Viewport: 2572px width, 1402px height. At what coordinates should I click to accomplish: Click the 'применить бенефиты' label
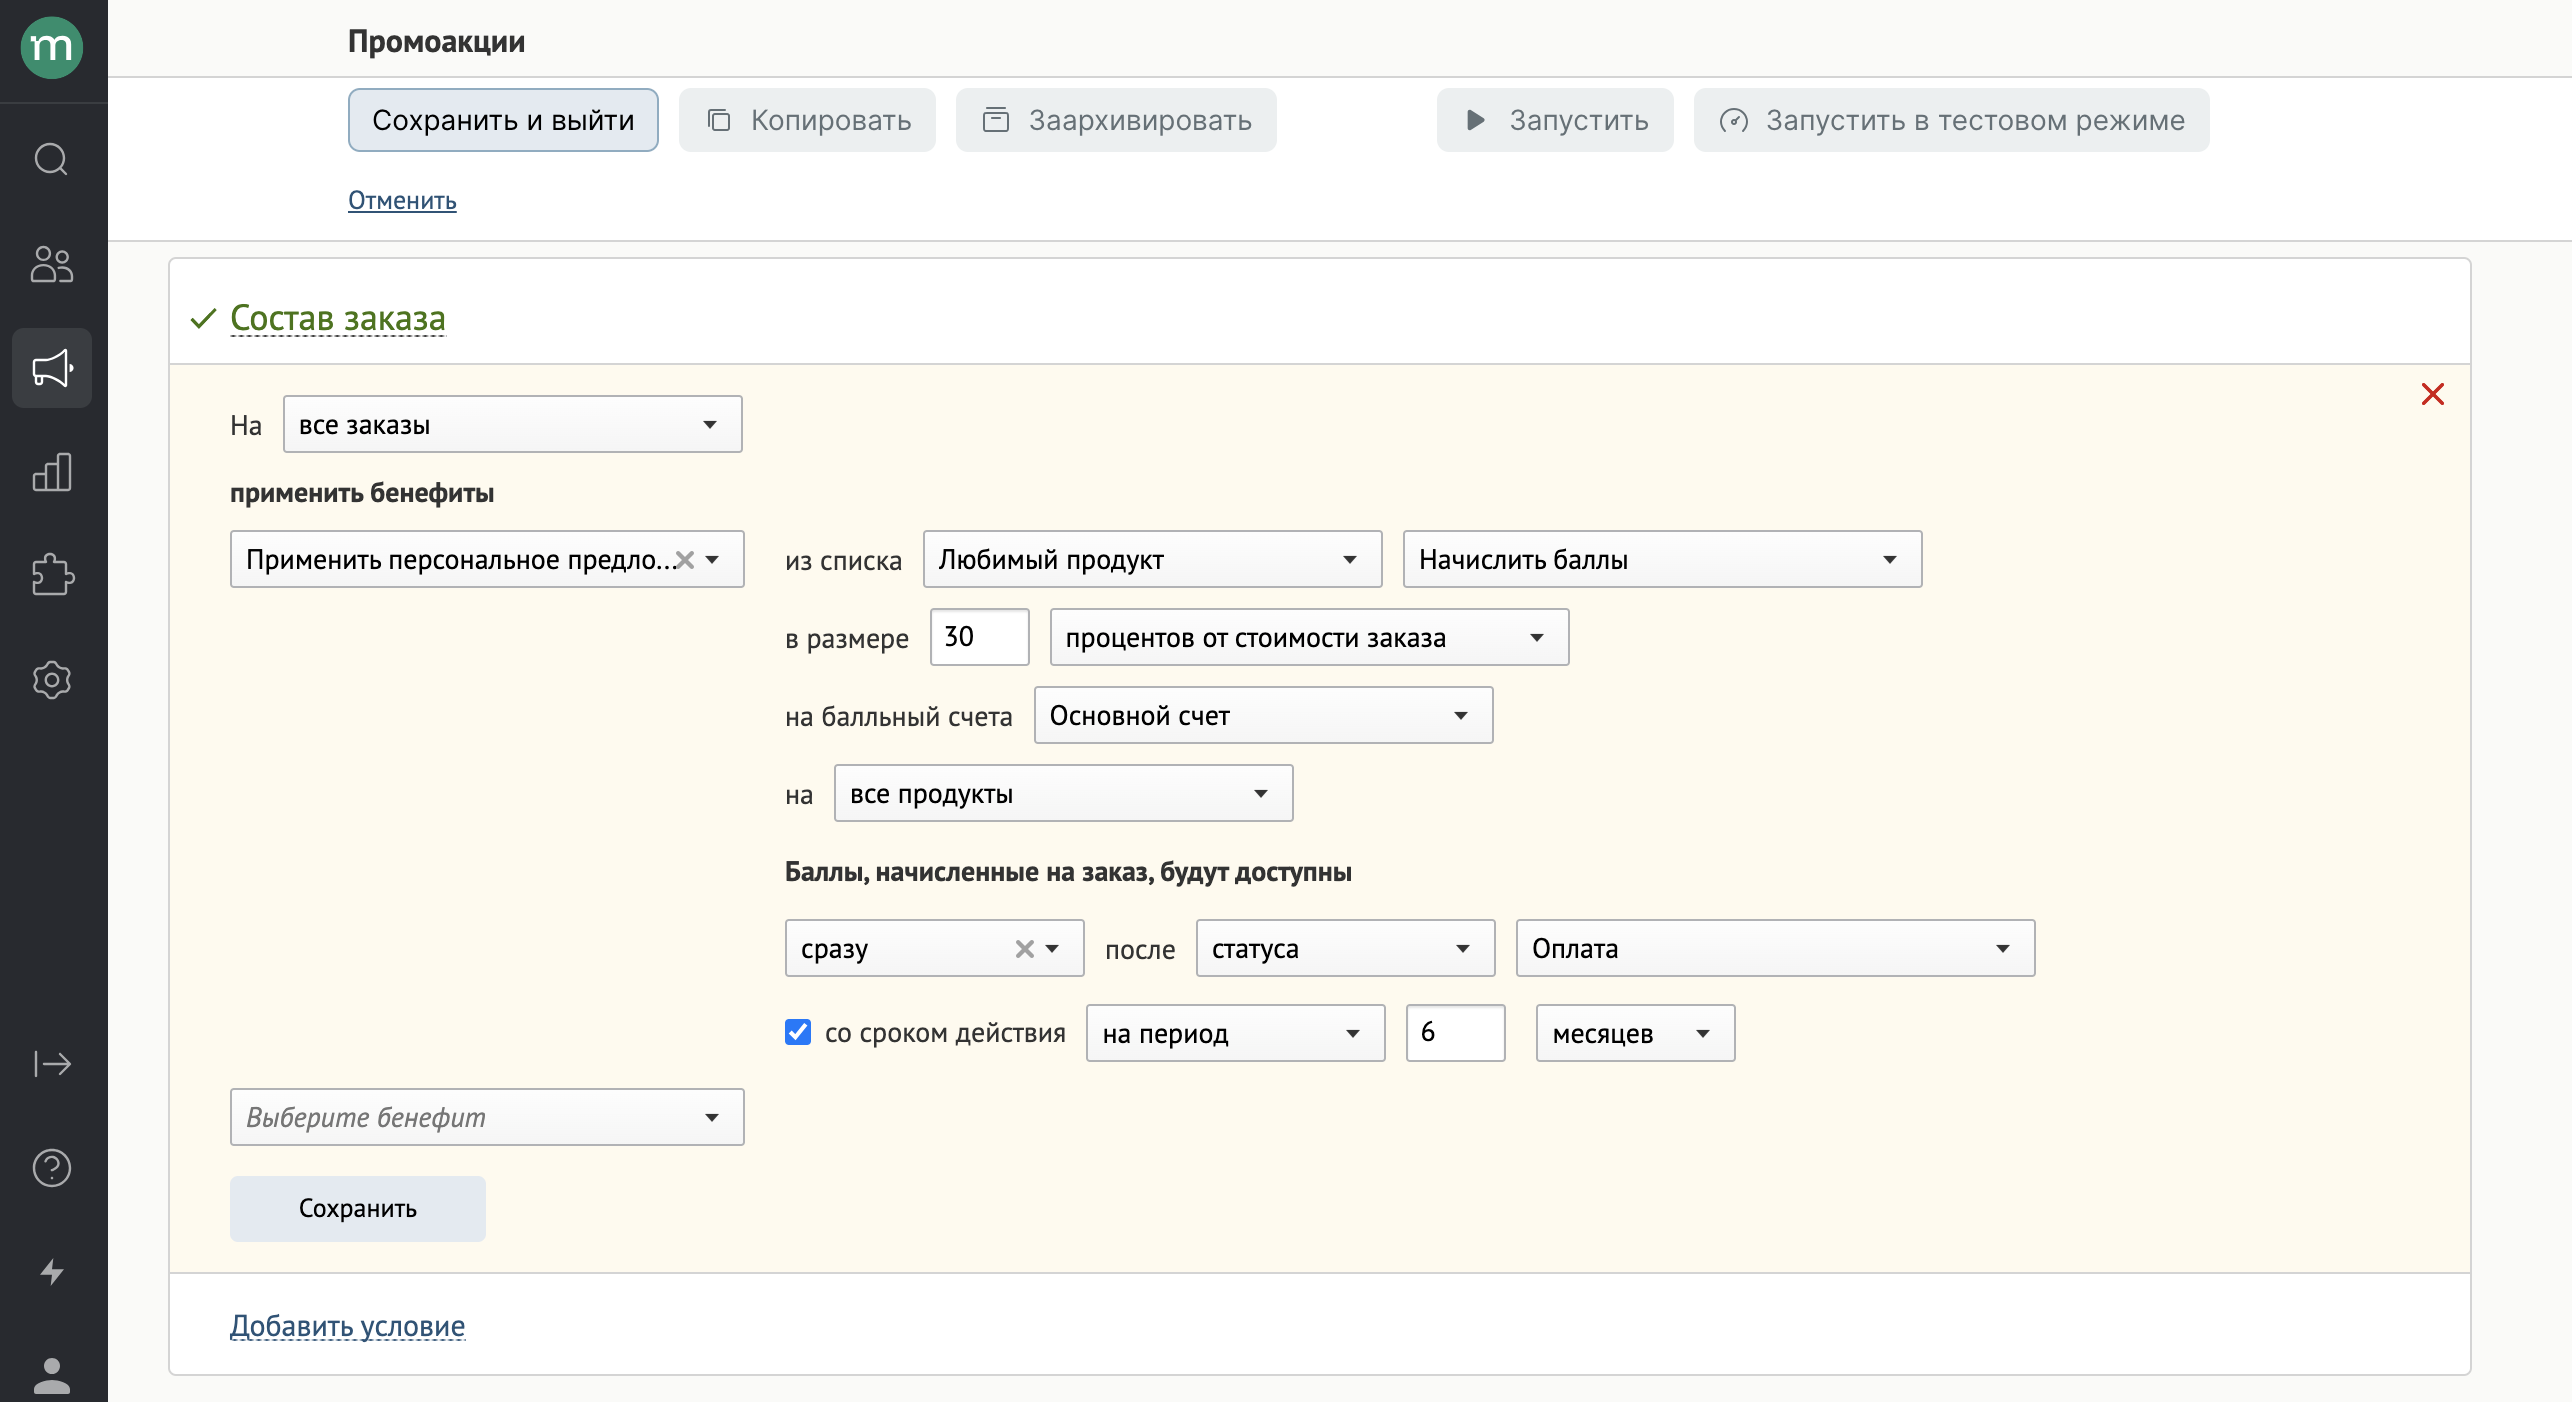tap(362, 493)
